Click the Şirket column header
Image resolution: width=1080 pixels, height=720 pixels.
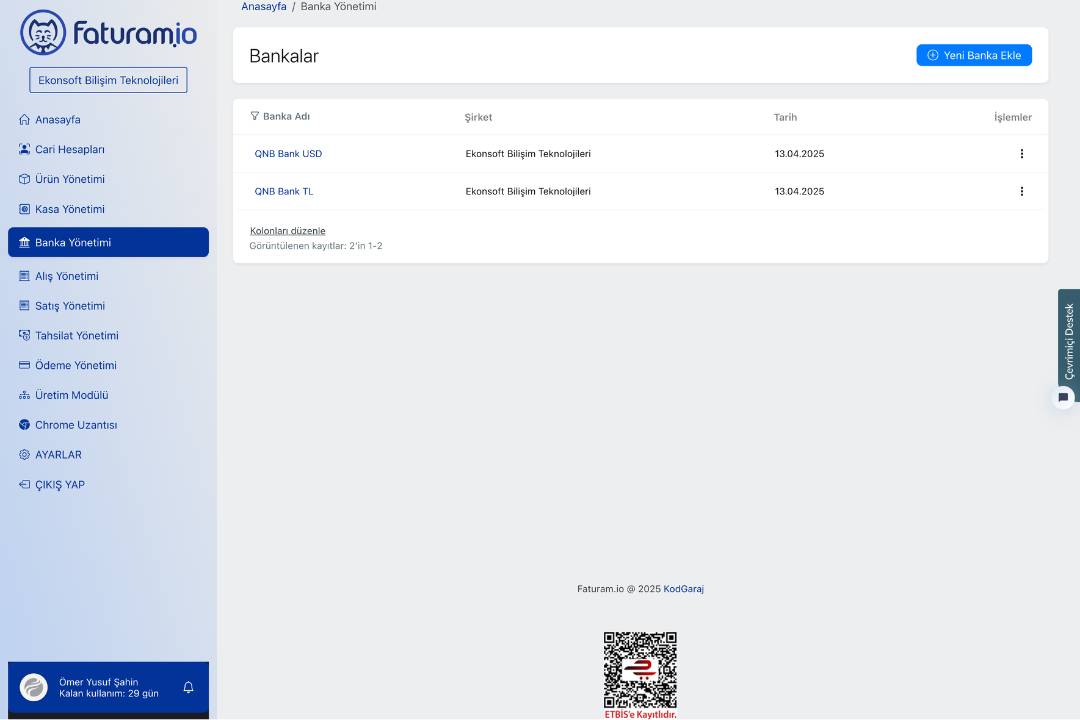pos(478,117)
